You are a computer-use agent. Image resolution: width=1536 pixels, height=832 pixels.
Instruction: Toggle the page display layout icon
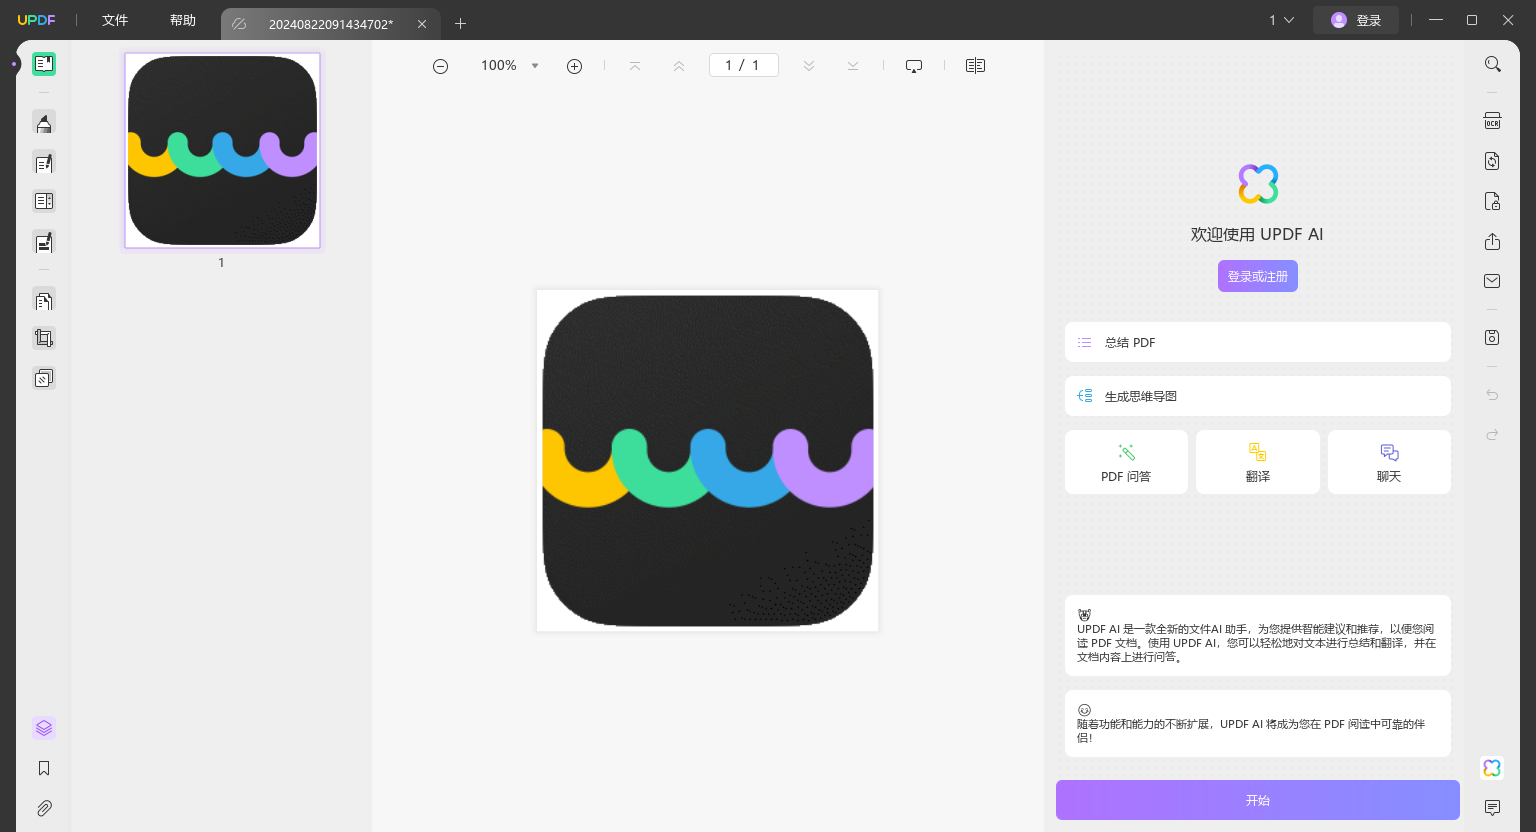[976, 66]
